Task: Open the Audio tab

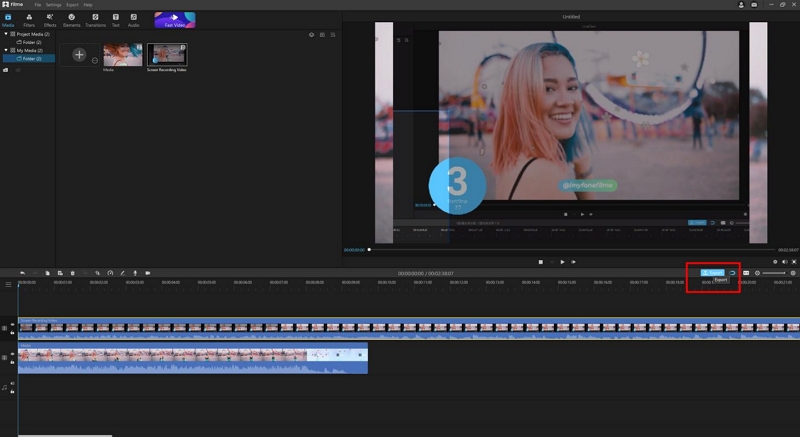Action: 134,20
